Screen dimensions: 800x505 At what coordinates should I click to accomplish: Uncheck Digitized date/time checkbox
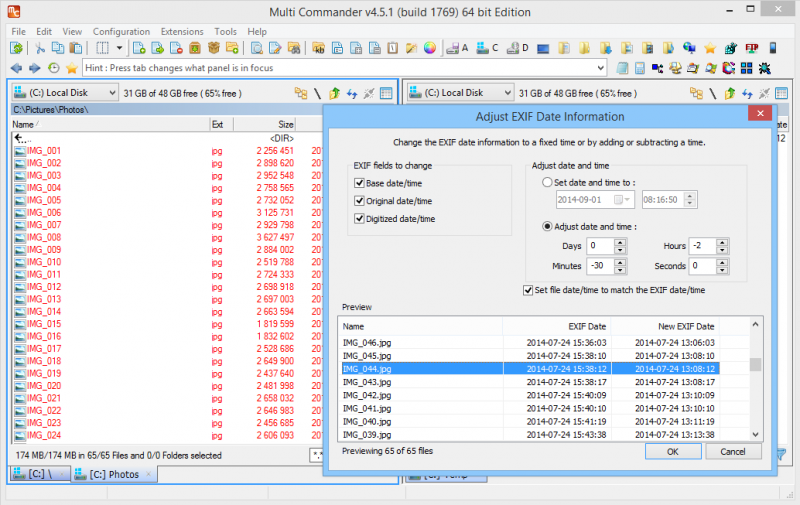[x=359, y=219]
